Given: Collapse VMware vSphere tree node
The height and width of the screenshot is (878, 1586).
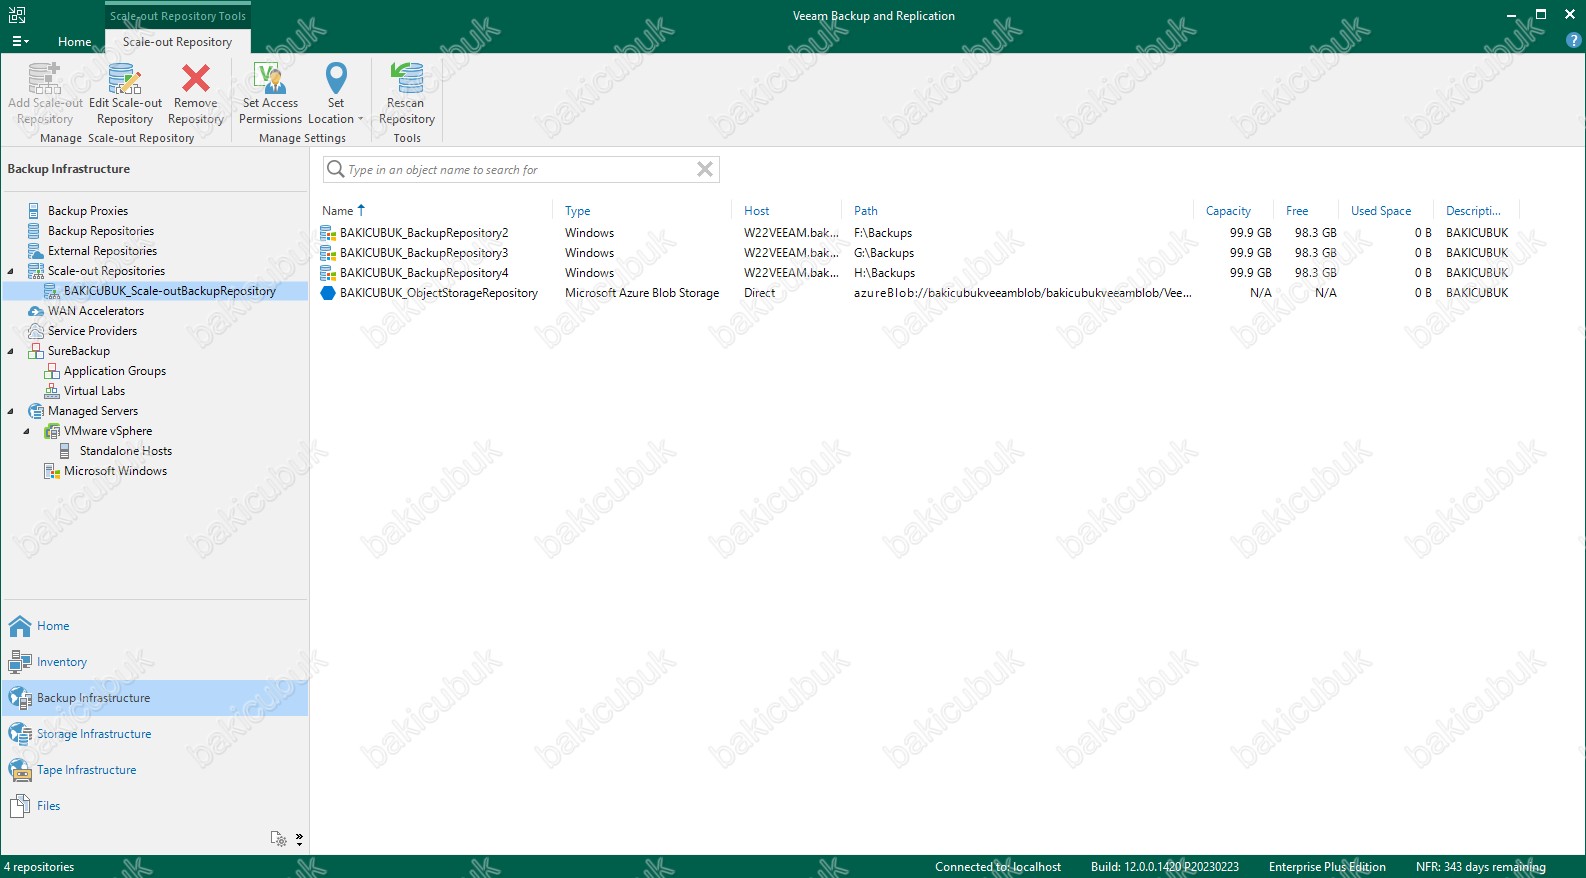Looking at the screenshot, I should coord(27,431).
